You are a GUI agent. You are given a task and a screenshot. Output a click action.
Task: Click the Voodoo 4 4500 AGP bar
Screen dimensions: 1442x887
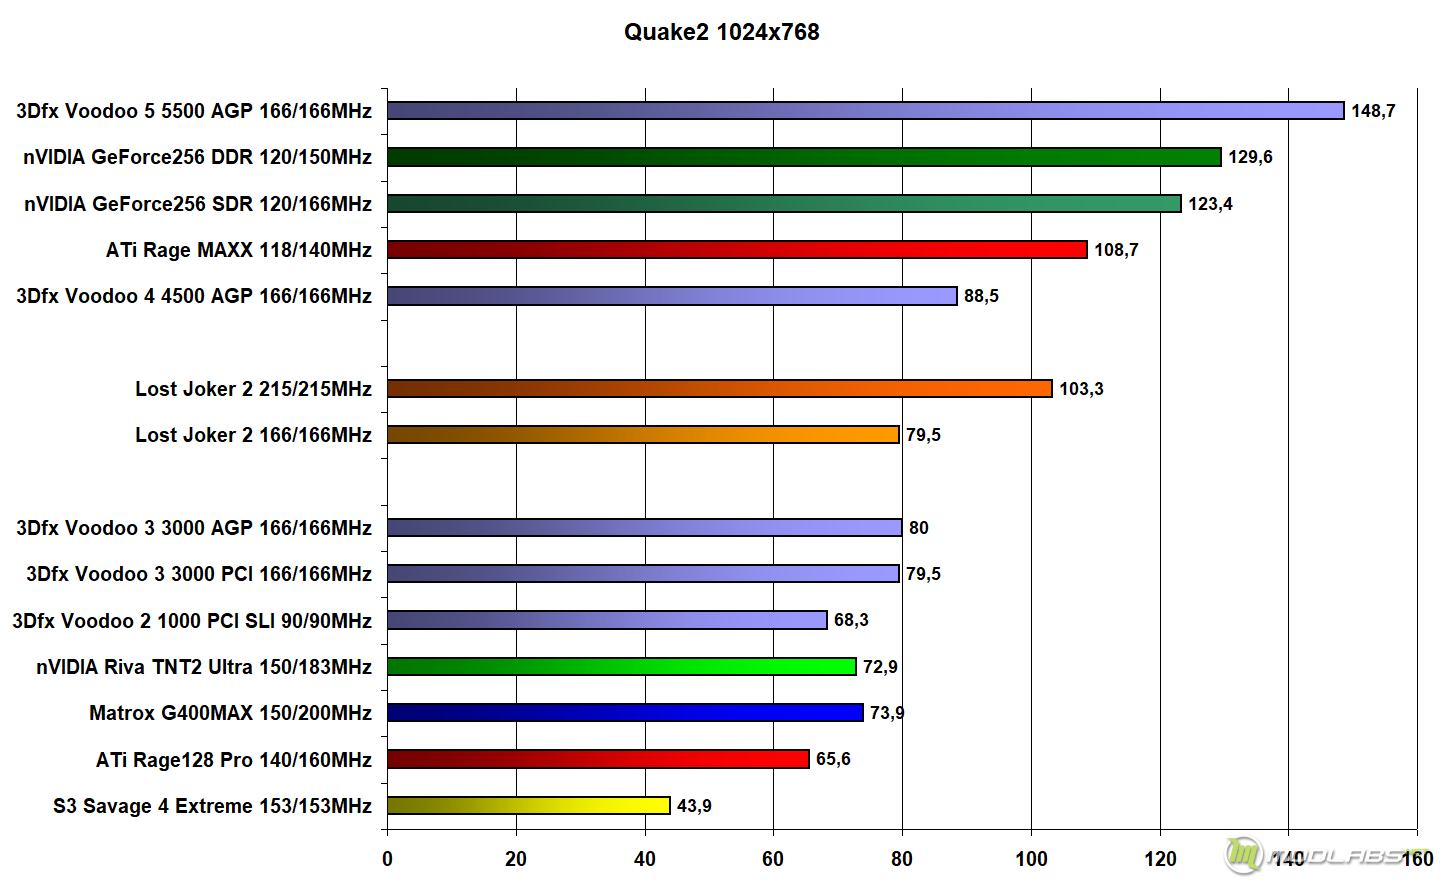tap(672, 296)
